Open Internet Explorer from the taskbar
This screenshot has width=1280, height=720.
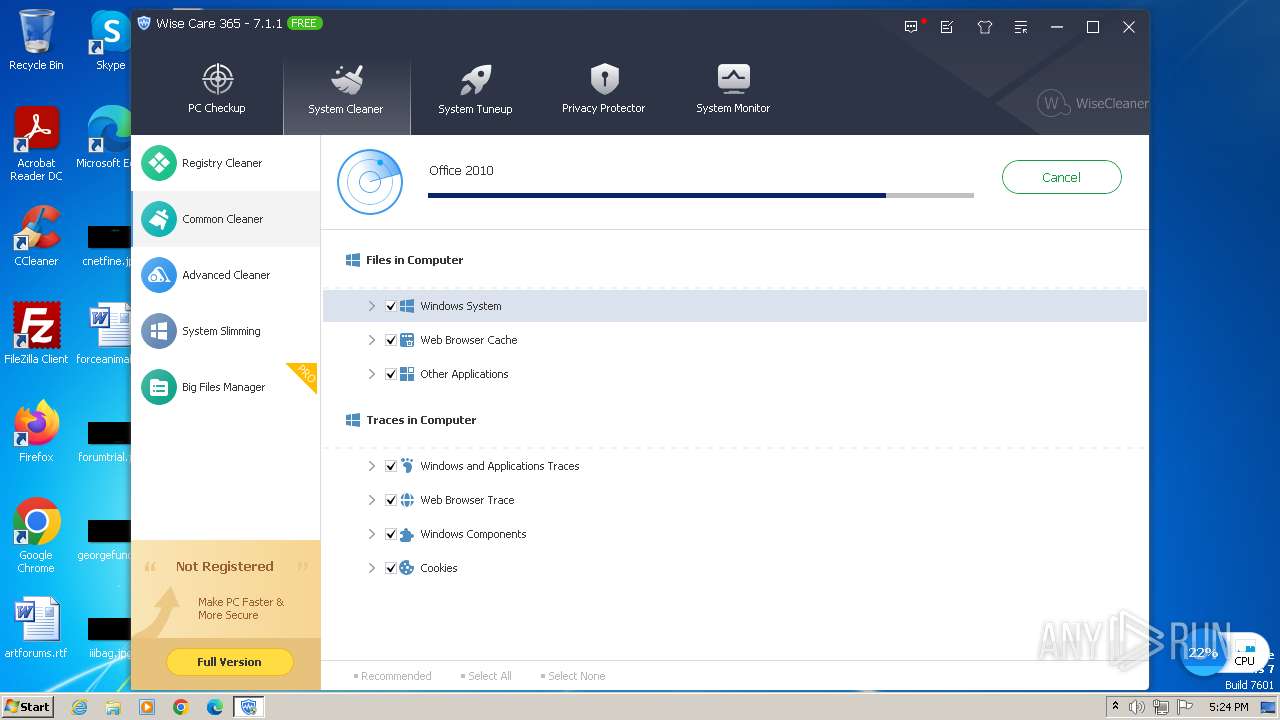79,707
